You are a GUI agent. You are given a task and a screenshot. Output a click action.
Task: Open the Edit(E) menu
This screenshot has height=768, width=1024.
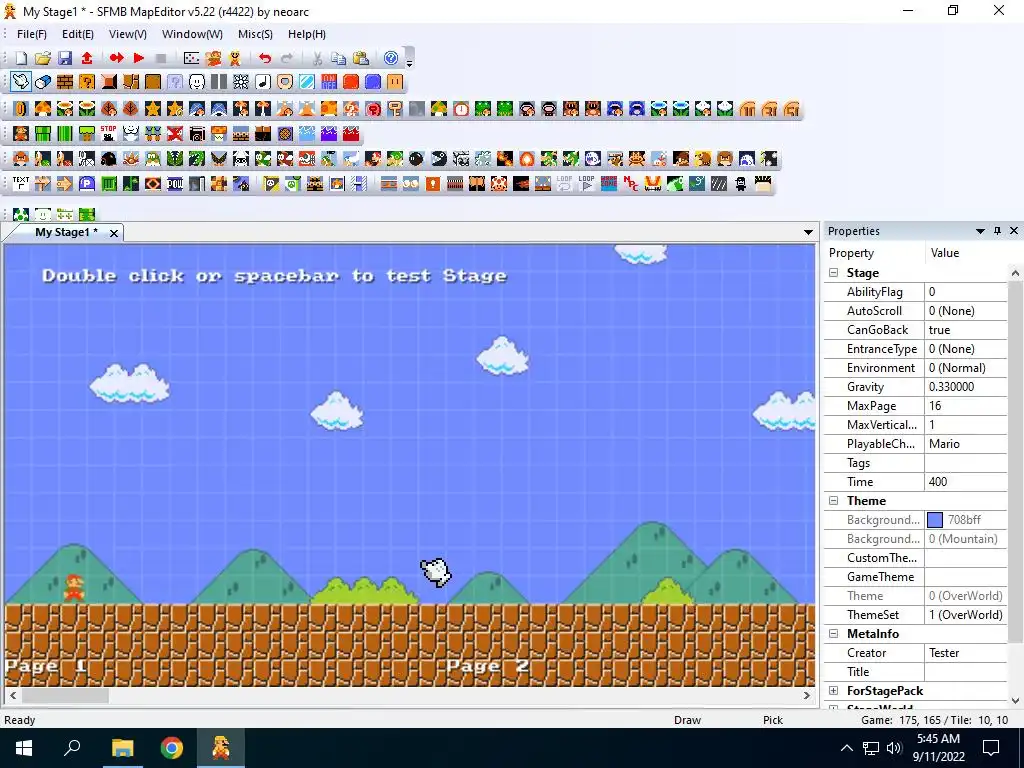(78, 34)
